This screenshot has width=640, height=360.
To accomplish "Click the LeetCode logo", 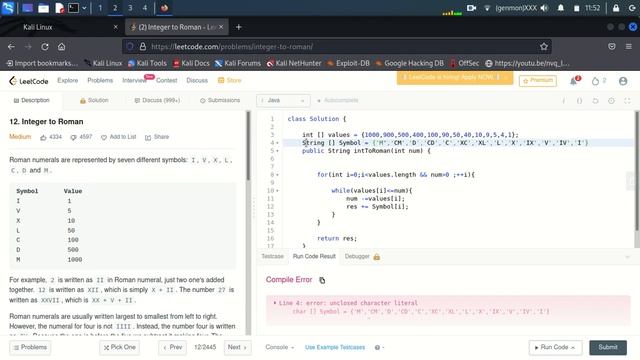I will pos(29,81).
